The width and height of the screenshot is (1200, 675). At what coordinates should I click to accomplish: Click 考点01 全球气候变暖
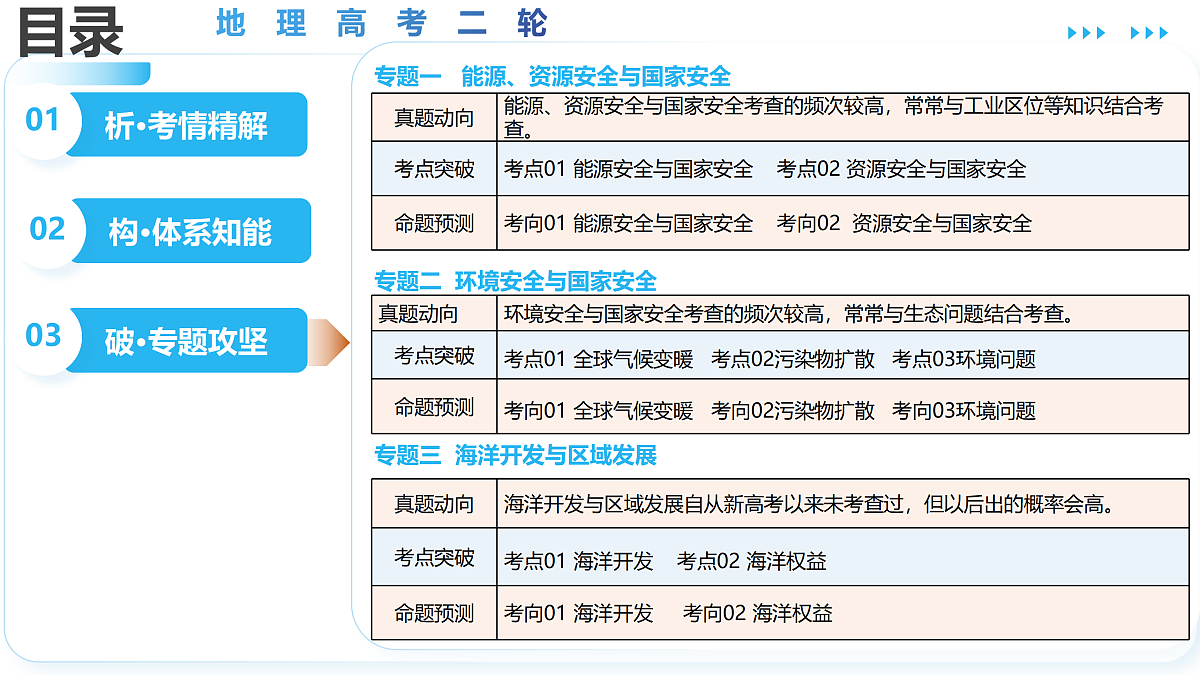(598, 359)
